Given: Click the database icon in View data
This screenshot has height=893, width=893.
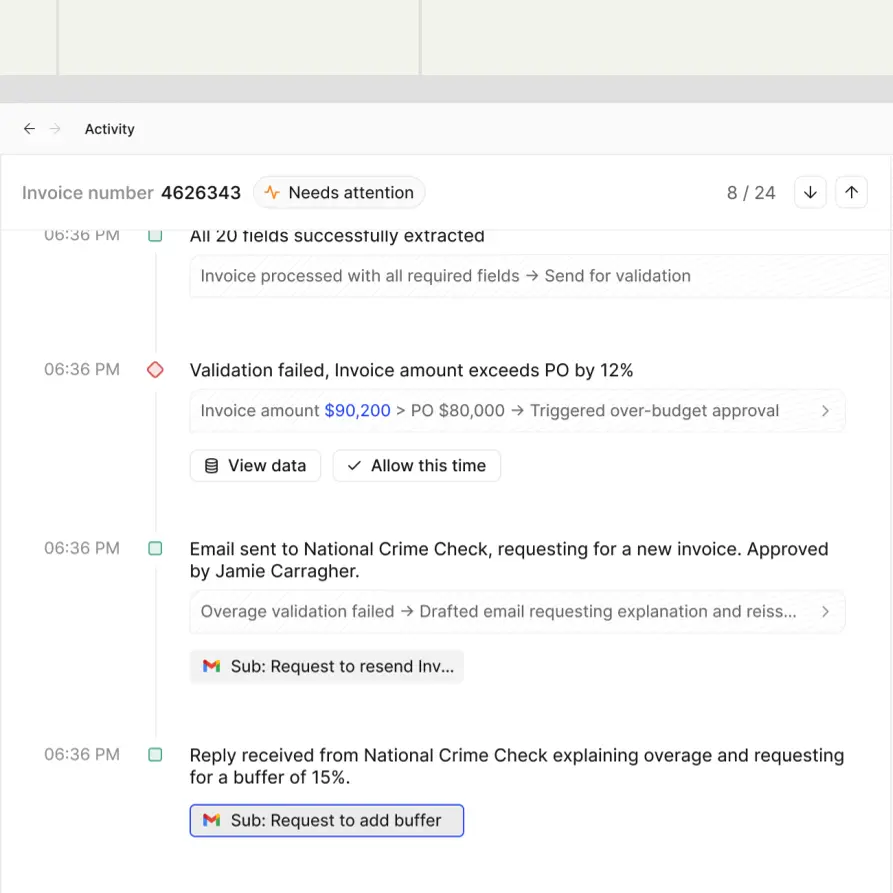Looking at the screenshot, I should (x=211, y=466).
